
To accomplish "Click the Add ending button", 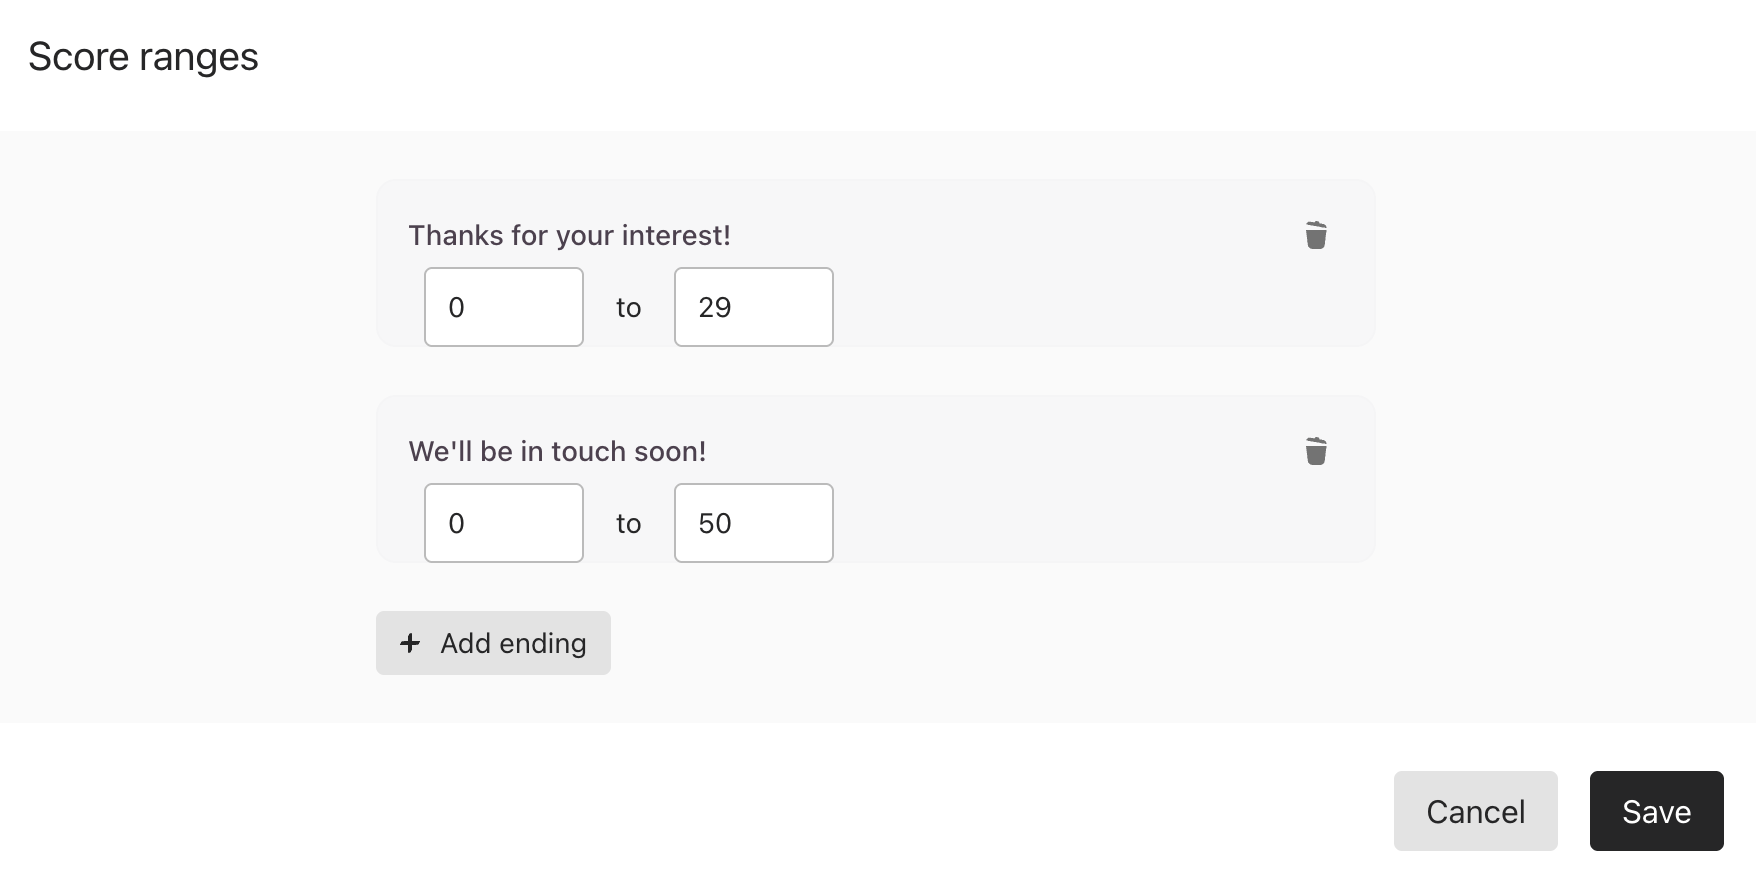I will (493, 643).
